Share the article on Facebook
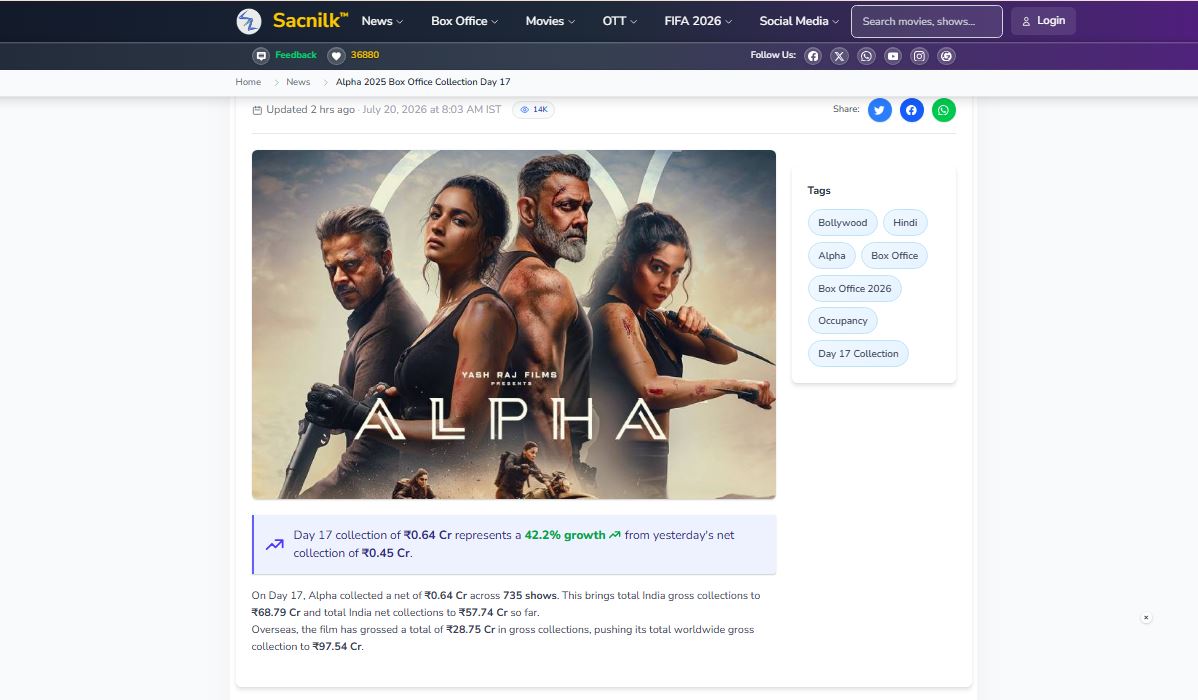Image resolution: width=1198 pixels, height=700 pixels. [911, 110]
